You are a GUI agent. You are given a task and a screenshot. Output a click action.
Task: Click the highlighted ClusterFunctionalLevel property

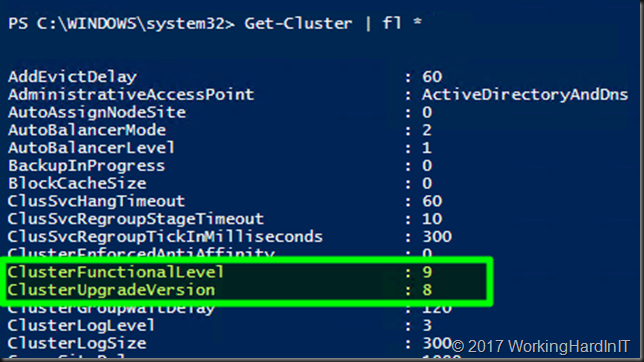point(115,272)
